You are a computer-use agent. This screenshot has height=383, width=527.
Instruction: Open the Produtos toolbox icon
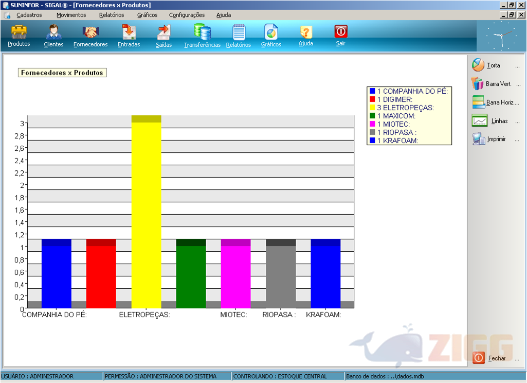(x=19, y=32)
